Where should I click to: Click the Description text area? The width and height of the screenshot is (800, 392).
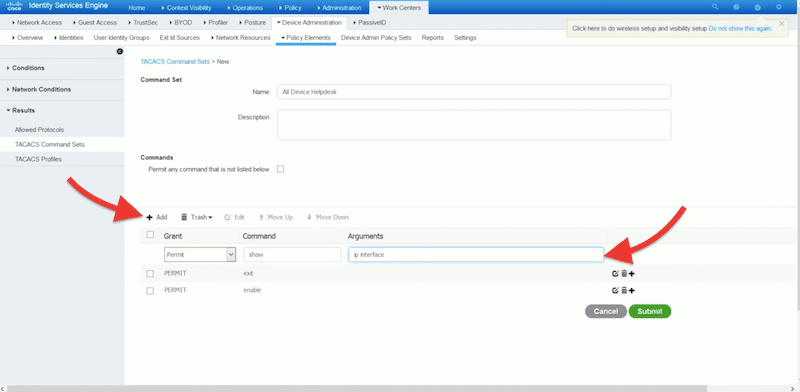click(x=474, y=125)
